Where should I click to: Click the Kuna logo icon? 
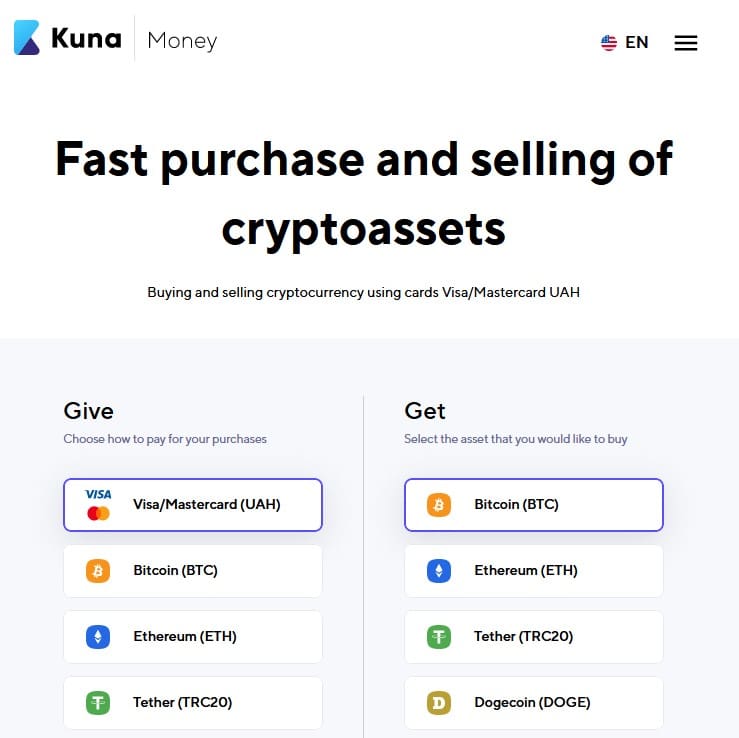pyautogui.click(x=26, y=38)
